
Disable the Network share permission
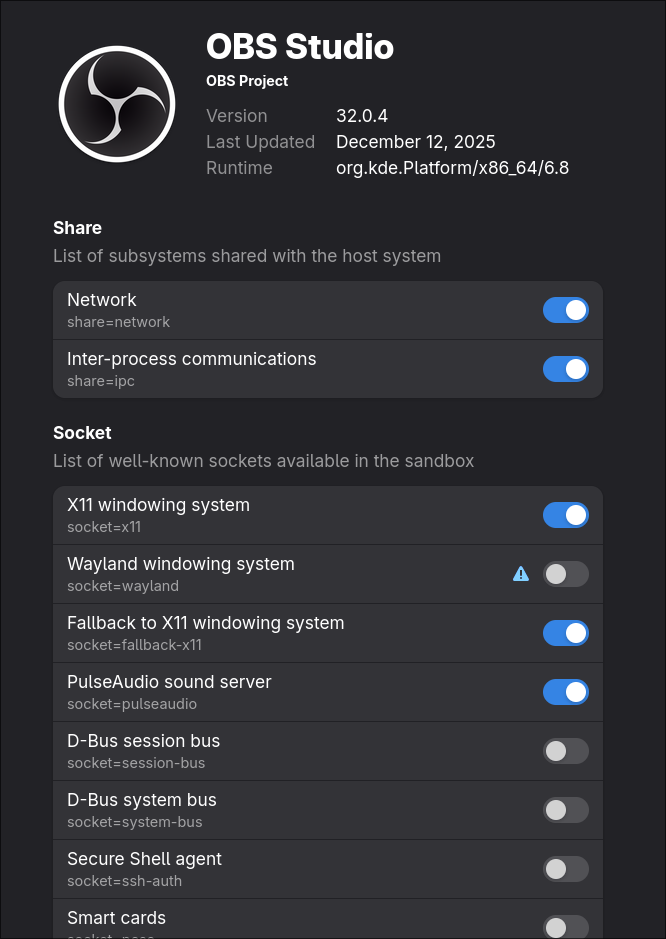pos(565,310)
